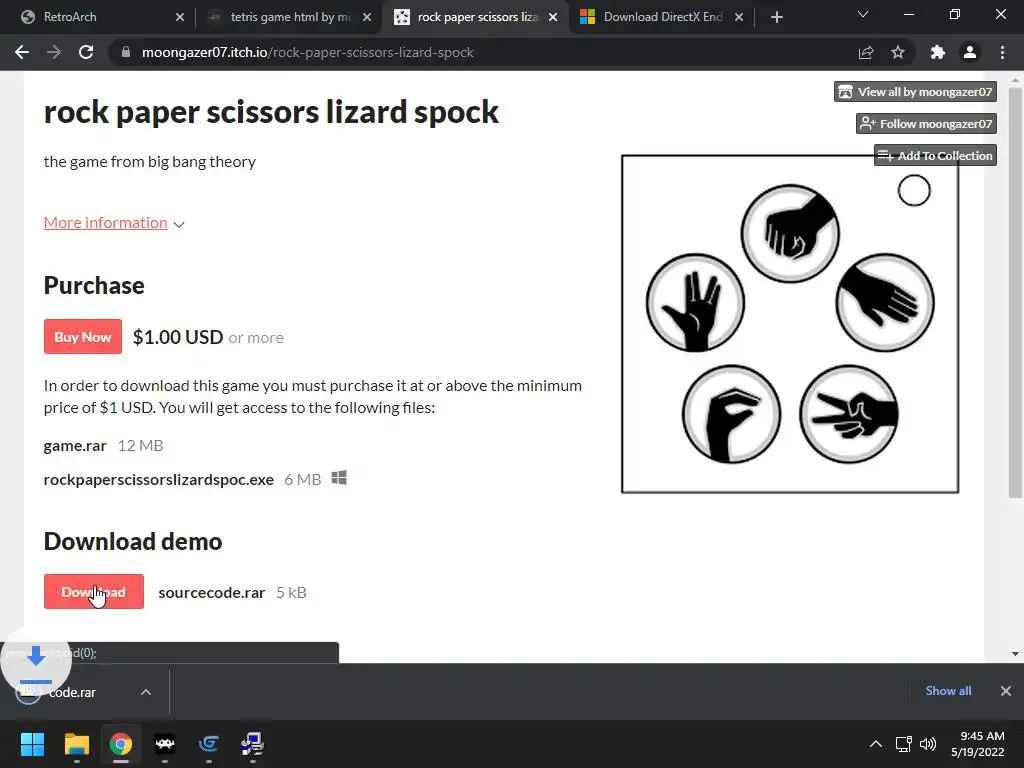The height and width of the screenshot is (768, 1024).
Task: Go back to the previous page
Action: 22,52
